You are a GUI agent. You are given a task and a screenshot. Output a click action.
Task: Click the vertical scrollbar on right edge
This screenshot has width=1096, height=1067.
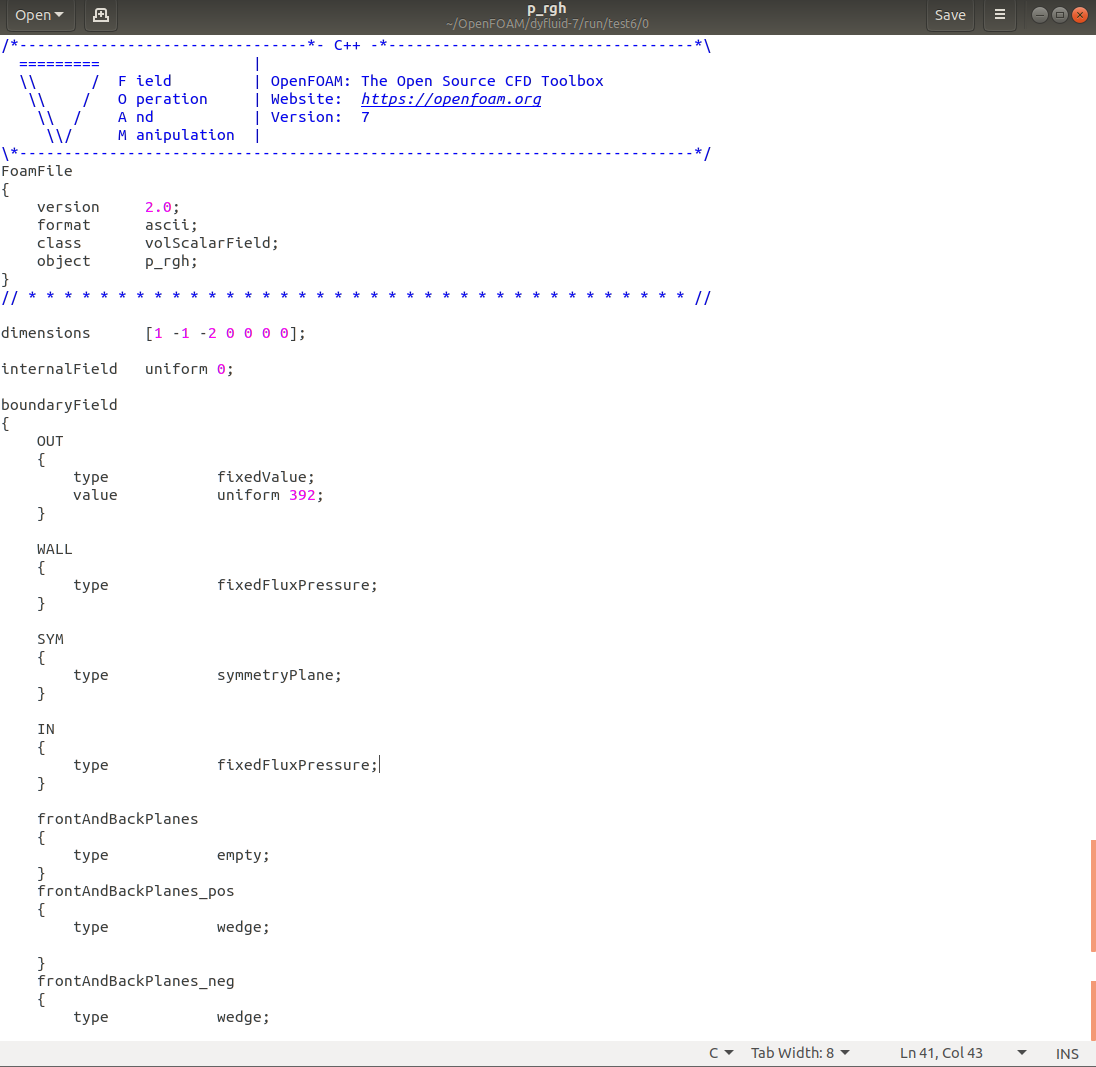(x=1092, y=895)
